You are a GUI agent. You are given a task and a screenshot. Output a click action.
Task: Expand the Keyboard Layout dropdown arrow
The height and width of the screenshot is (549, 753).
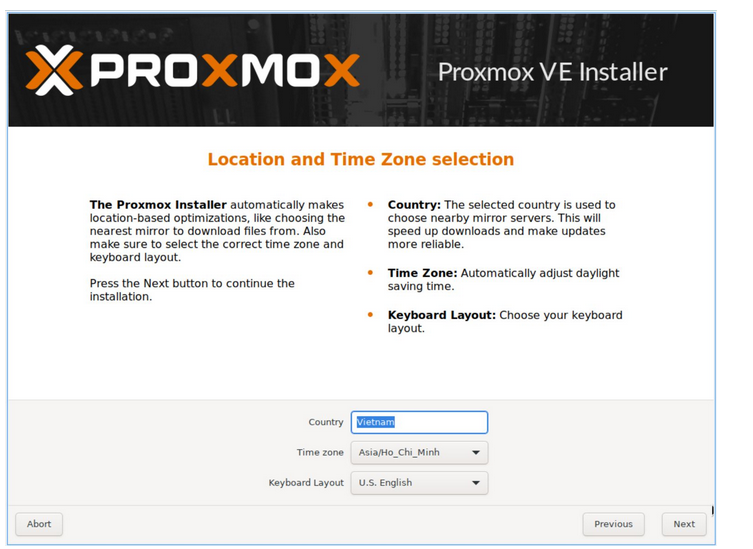[x=475, y=483]
